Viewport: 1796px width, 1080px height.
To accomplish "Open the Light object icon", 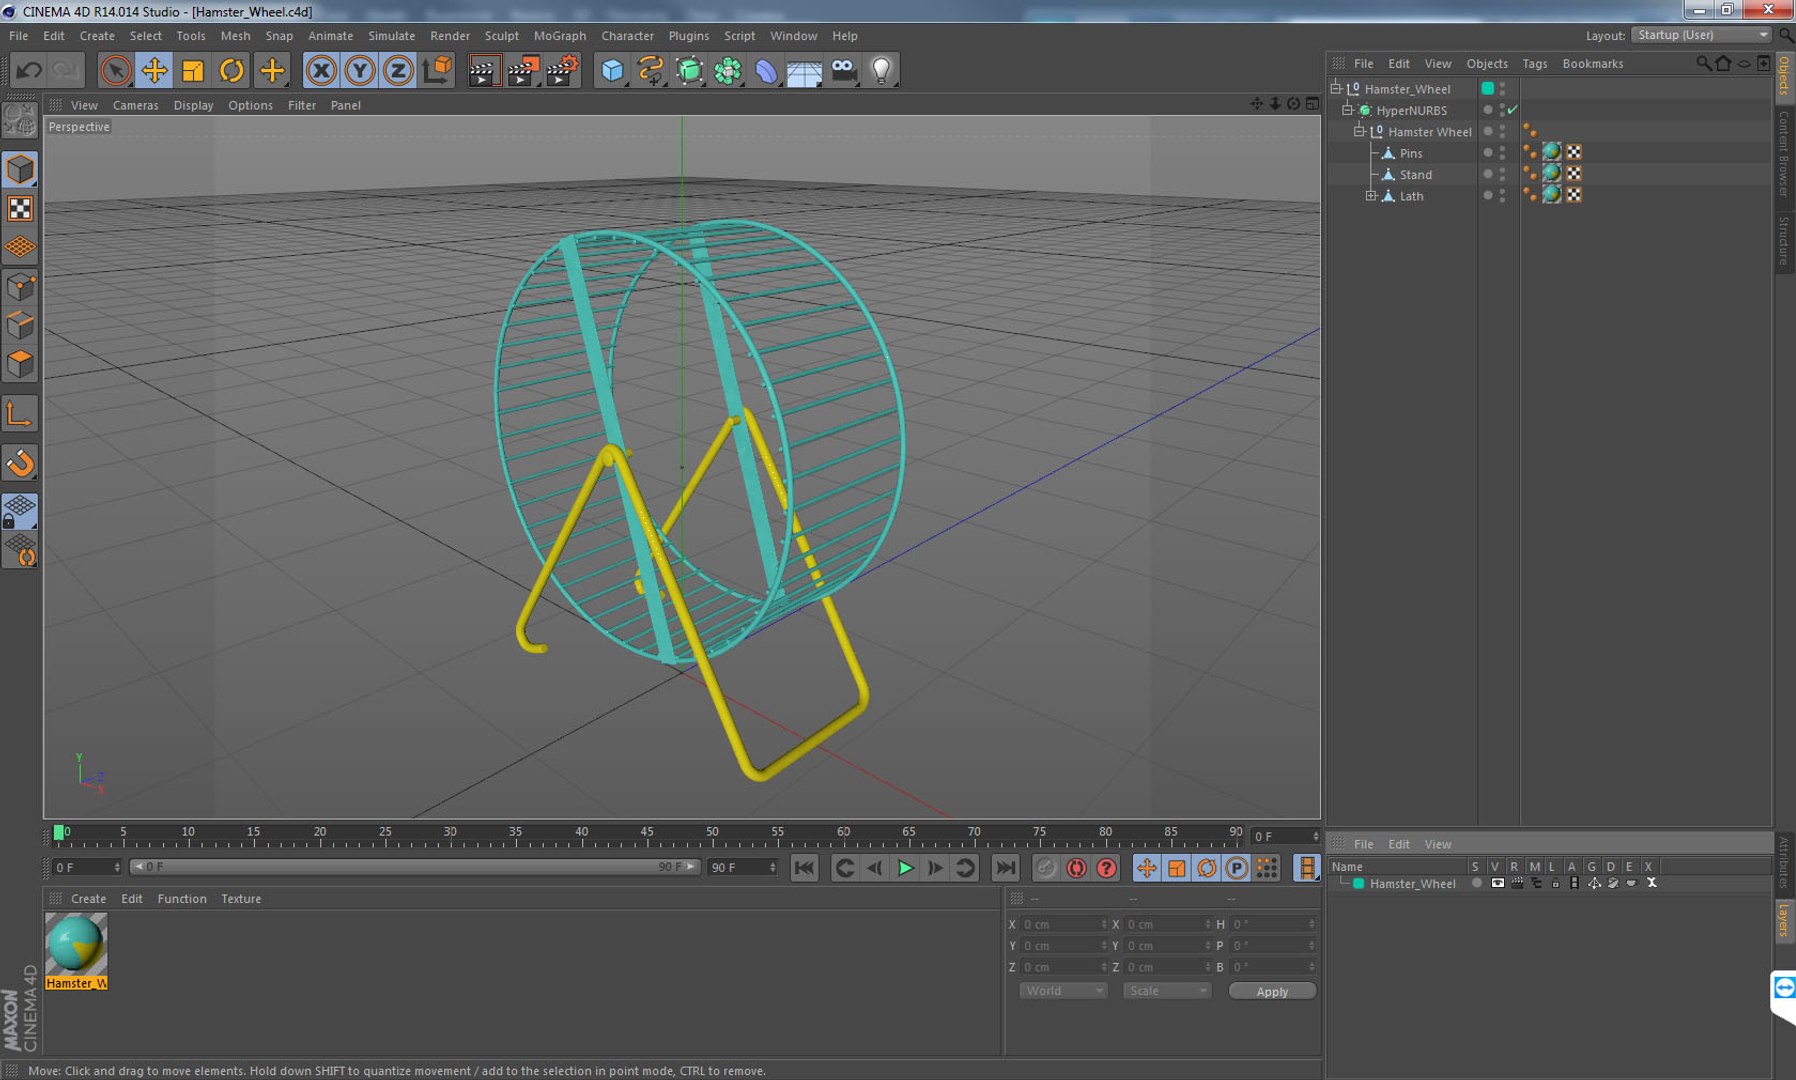I will coord(881,70).
